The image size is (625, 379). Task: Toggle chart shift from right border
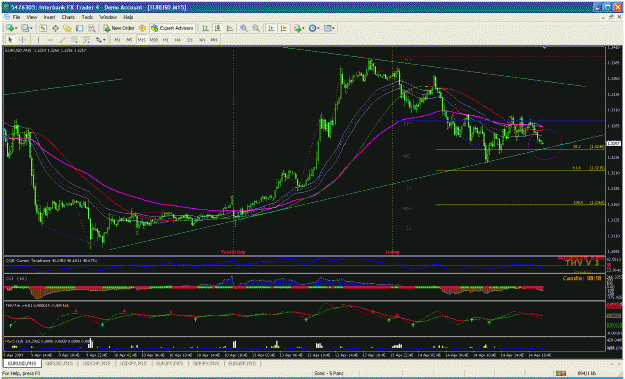(x=283, y=28)
